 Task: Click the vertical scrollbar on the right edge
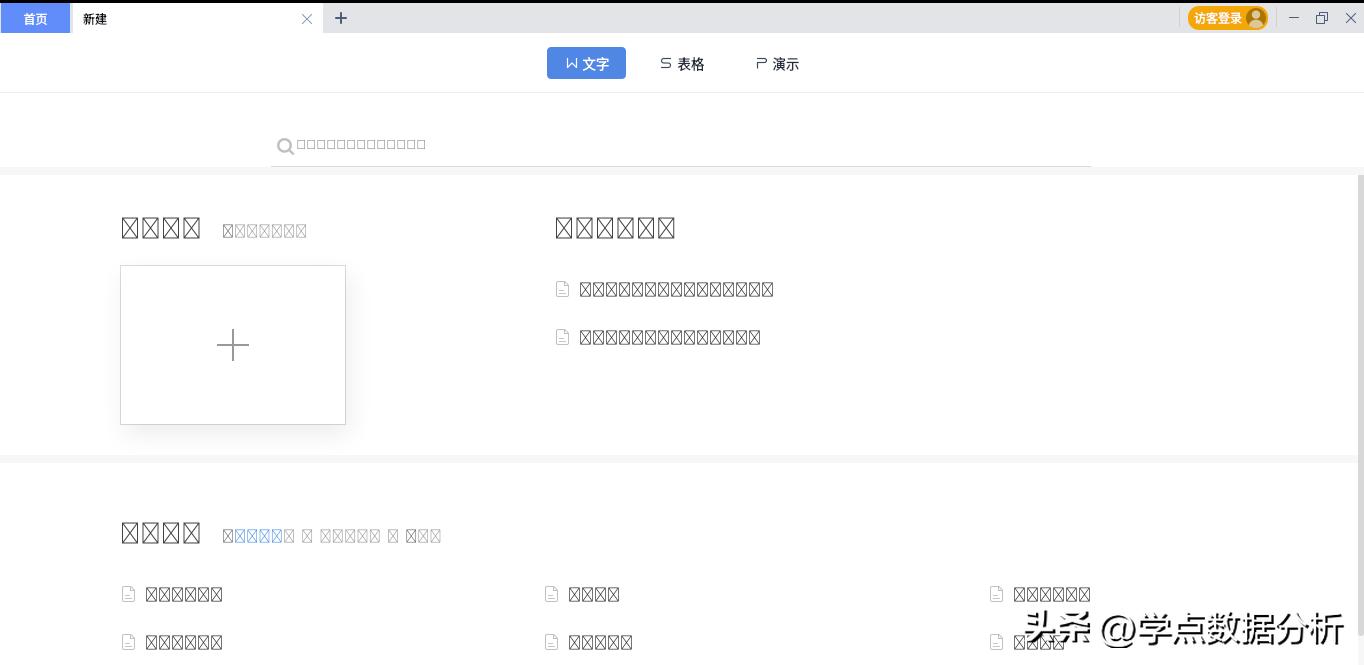coord(1358,300)
